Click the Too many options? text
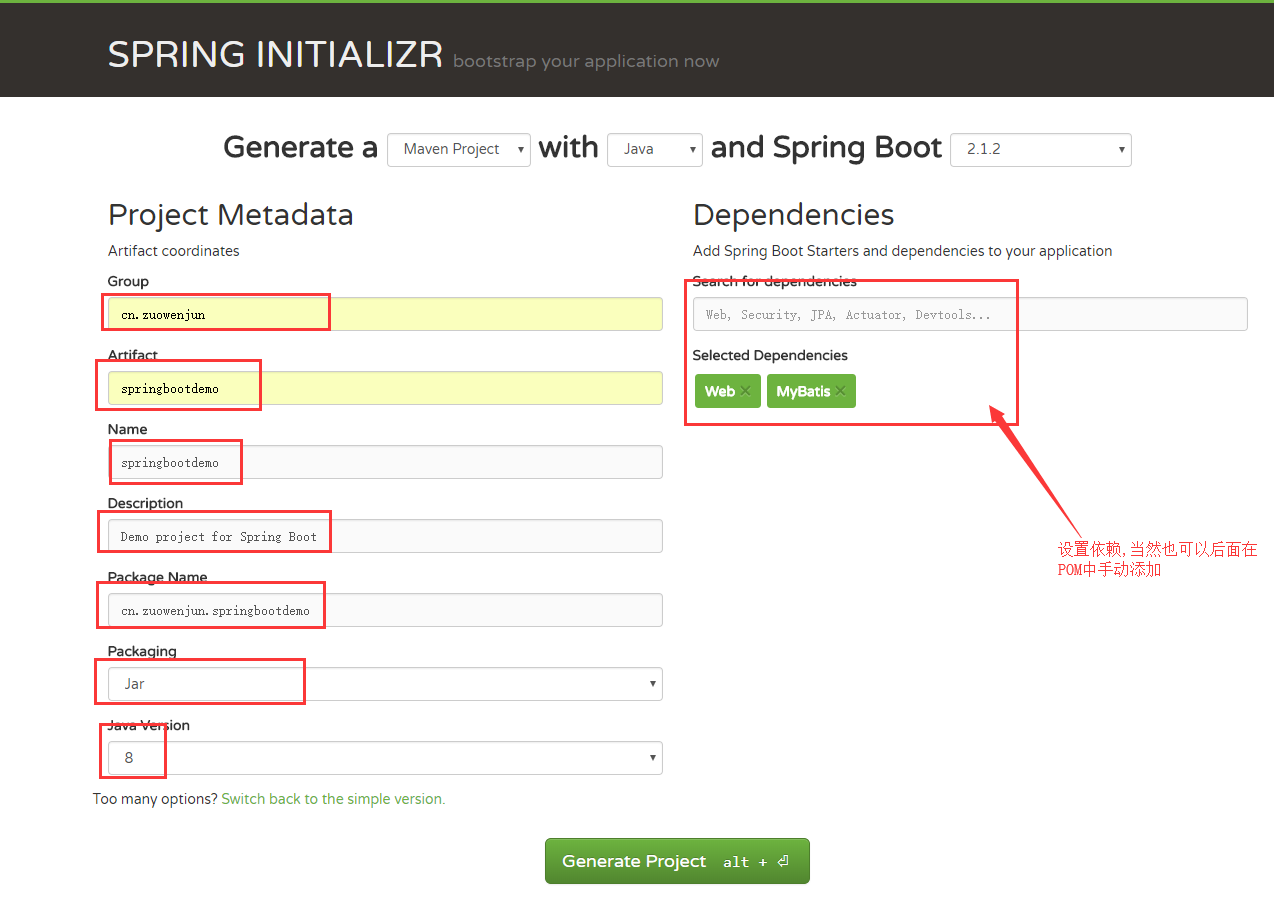Screen dimensions: 1274x912 (x=155, y=799)
